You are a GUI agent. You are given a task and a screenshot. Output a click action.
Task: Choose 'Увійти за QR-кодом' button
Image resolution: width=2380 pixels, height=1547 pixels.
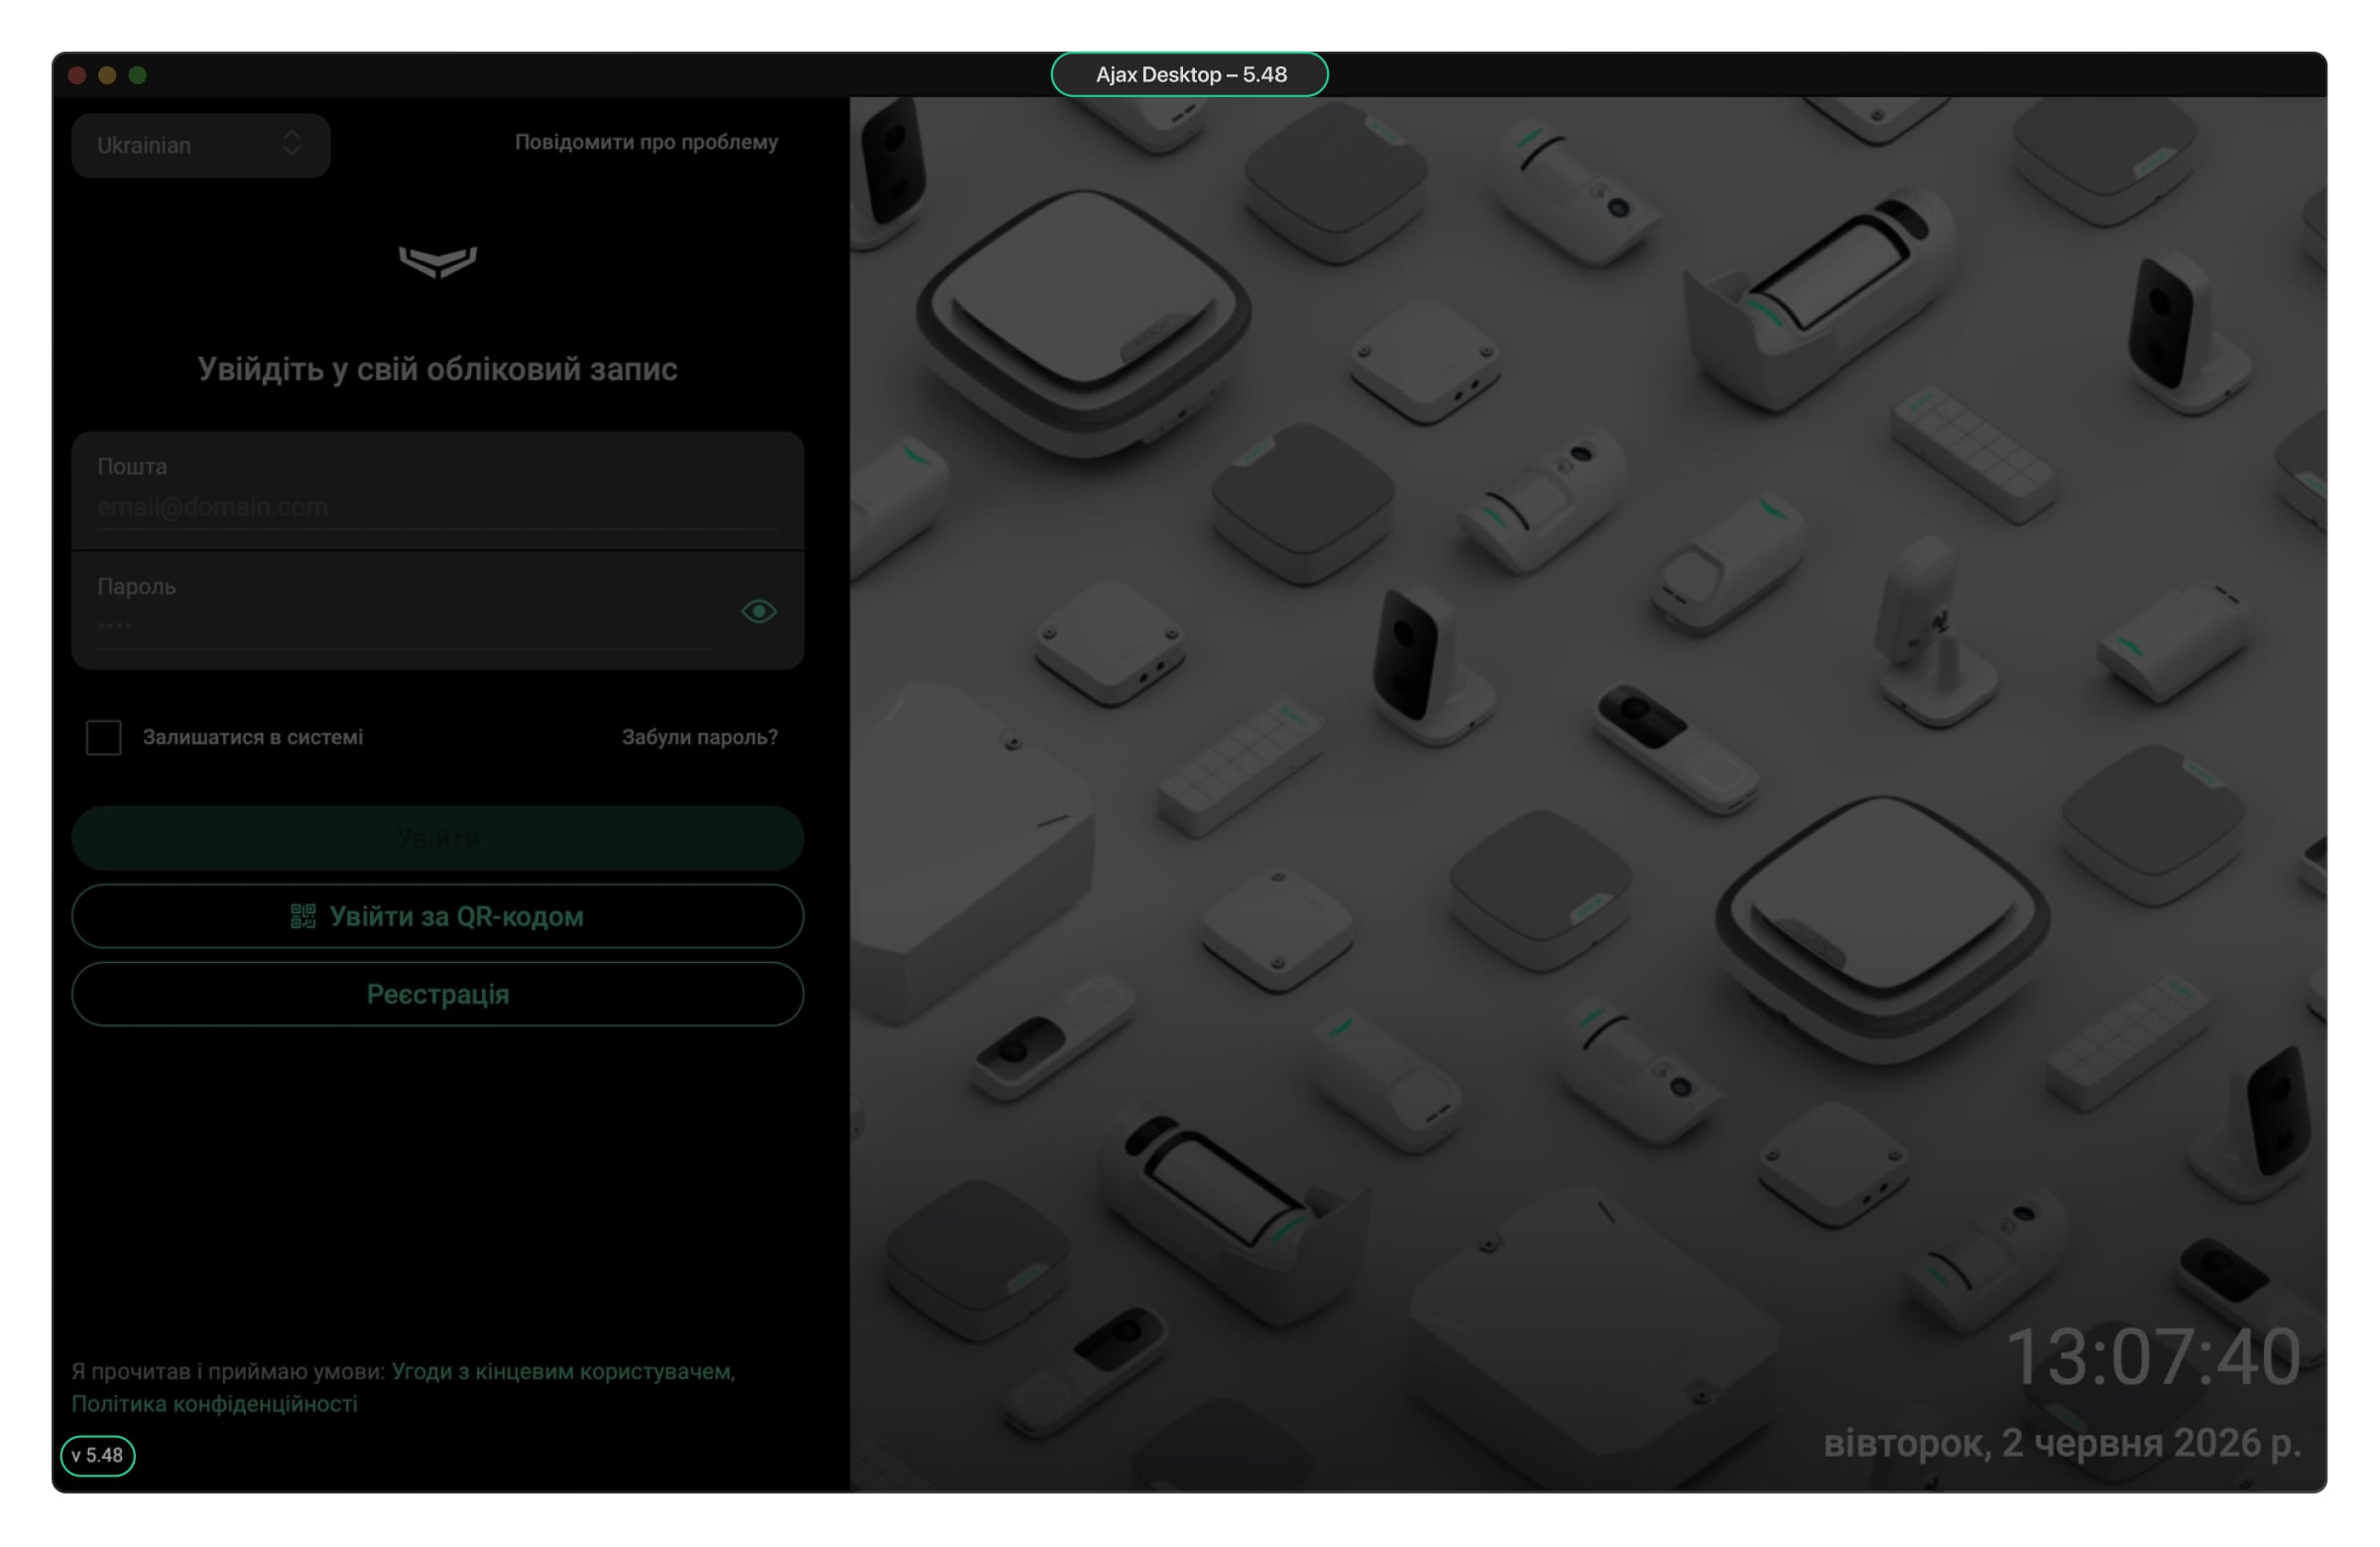pos(438,917)
